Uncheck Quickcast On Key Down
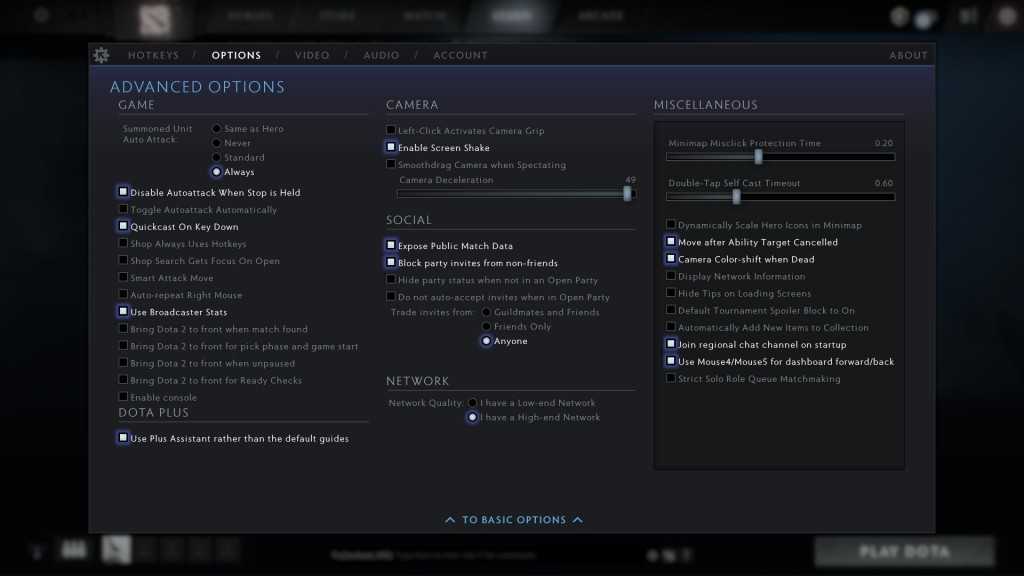 click(123, 227)
